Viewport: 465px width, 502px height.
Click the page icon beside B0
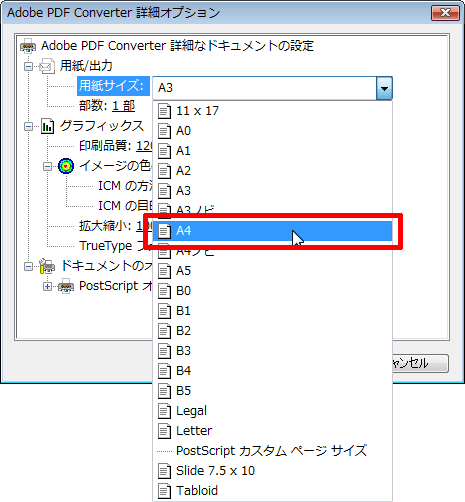click(x=164, y=291)
